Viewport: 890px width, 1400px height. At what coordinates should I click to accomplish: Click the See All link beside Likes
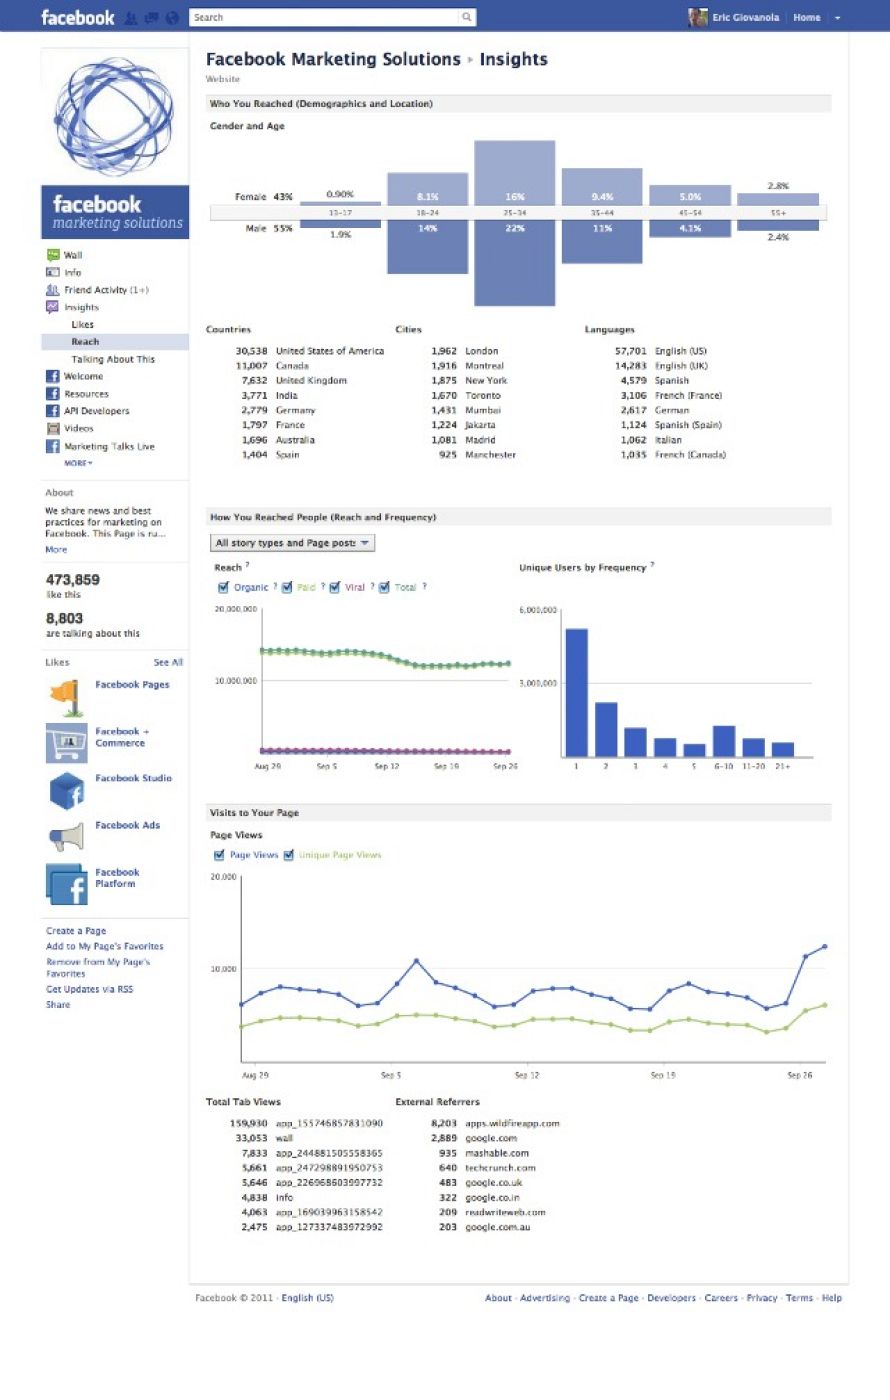coord(167,662)
